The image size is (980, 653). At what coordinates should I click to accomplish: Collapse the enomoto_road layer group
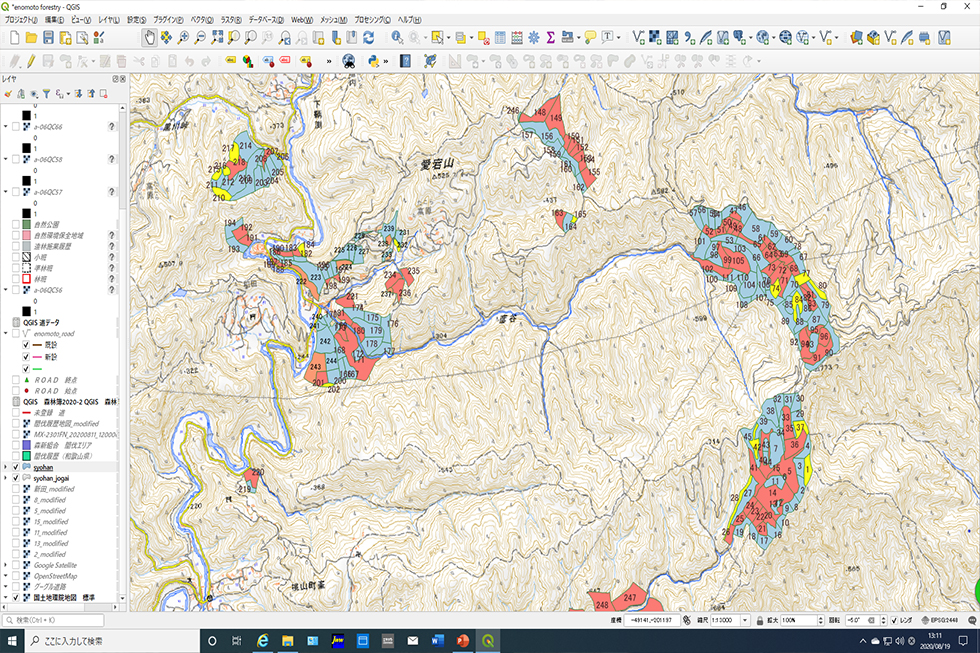pyautogui.click(x=6, y=333)
